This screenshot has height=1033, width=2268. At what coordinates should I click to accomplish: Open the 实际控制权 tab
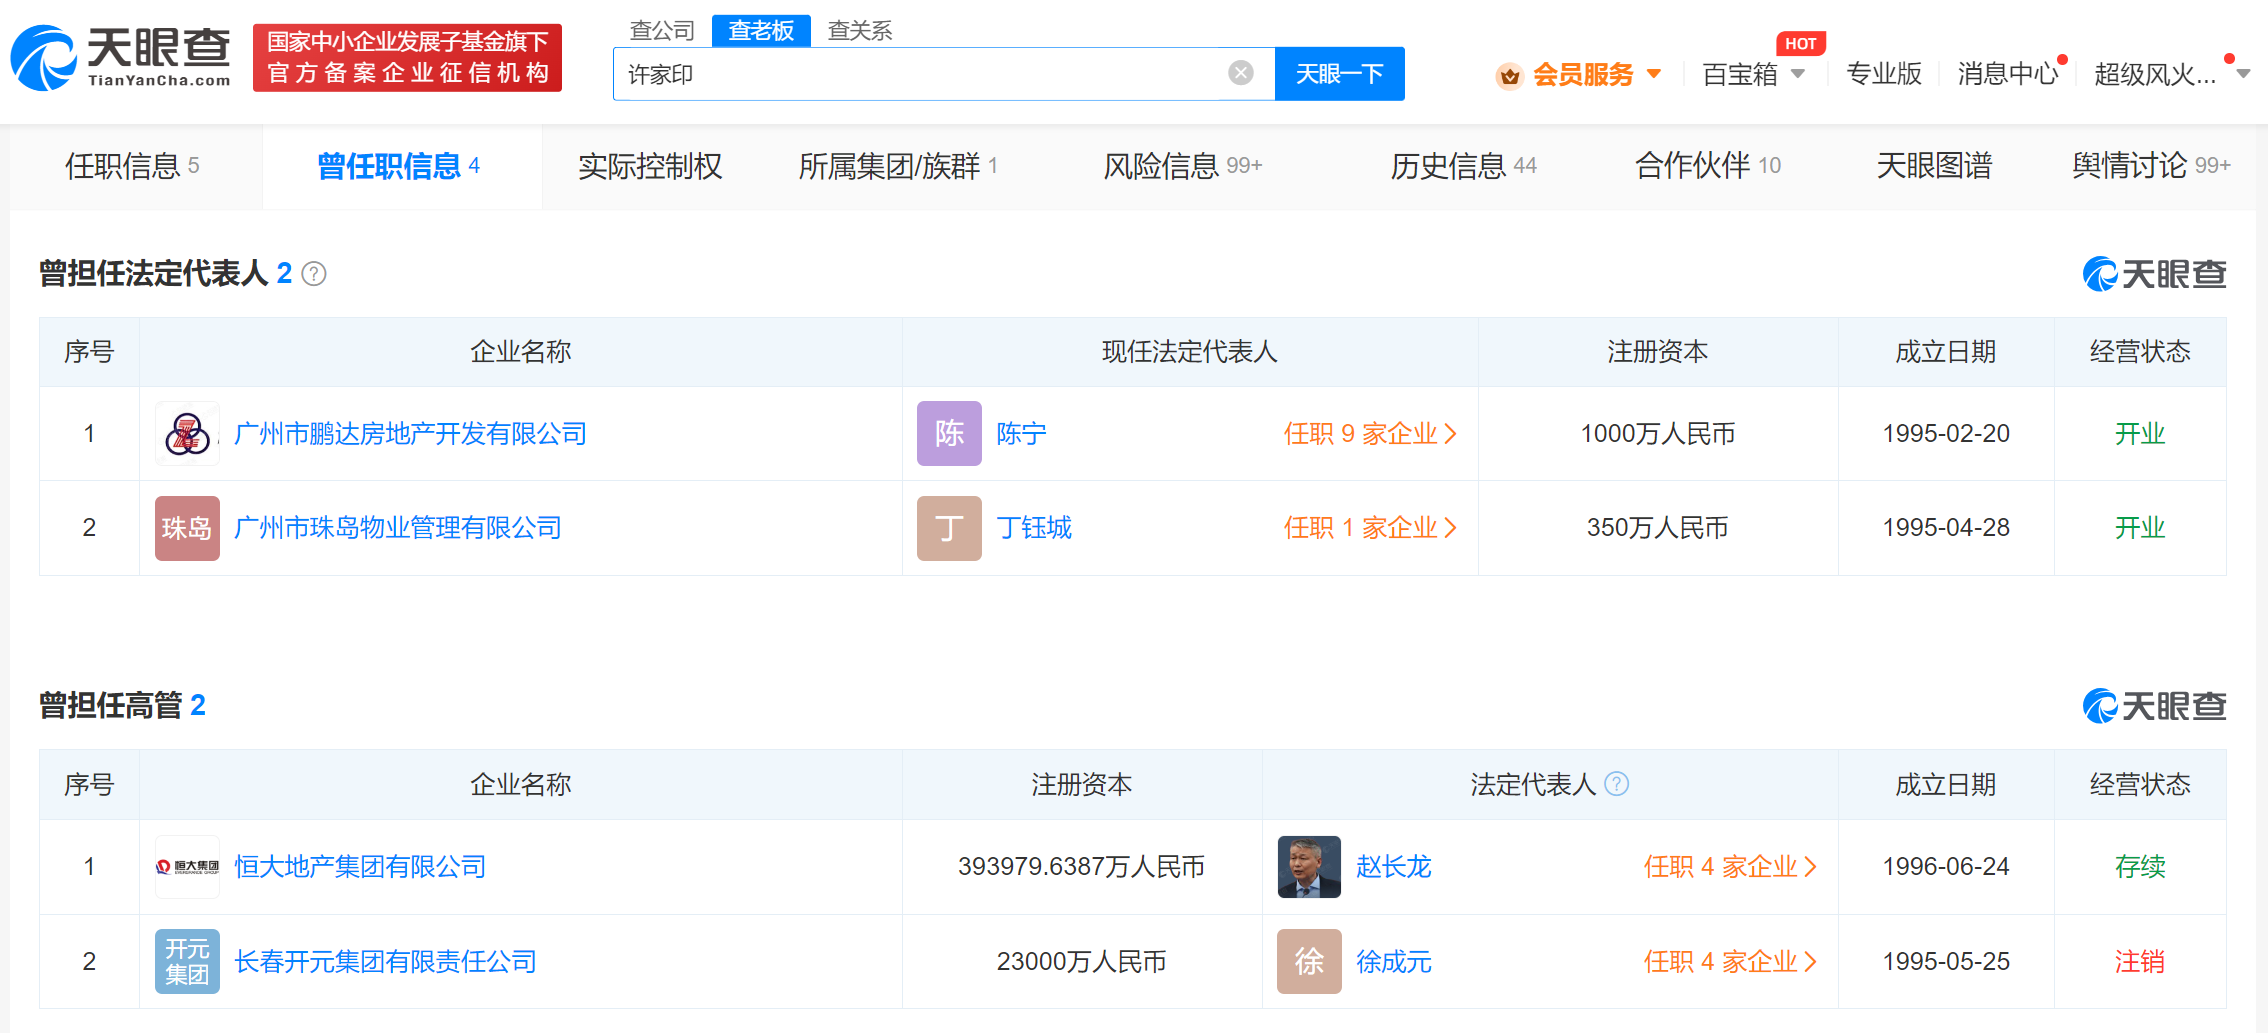point(650,166)
